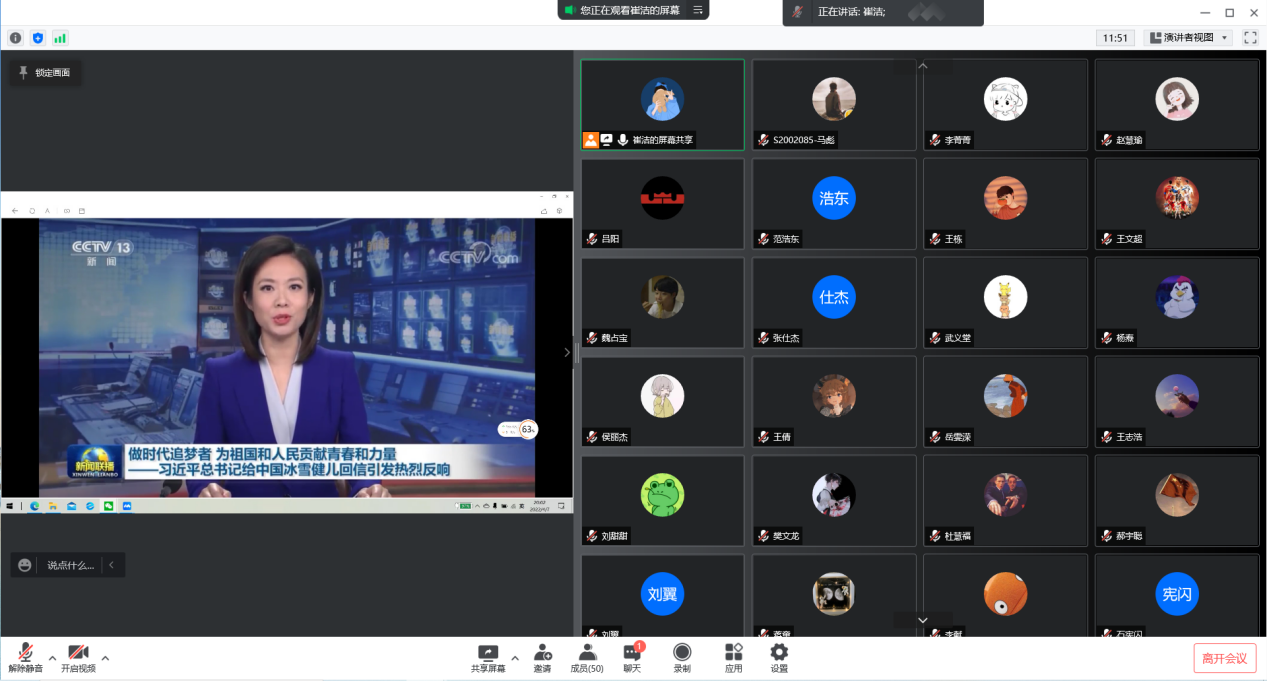The height and width of the screenshot is (681, 1267).
Task: Open the menu on screen-viewing banner
Action: pyautogui.click(x=698, y=10)
